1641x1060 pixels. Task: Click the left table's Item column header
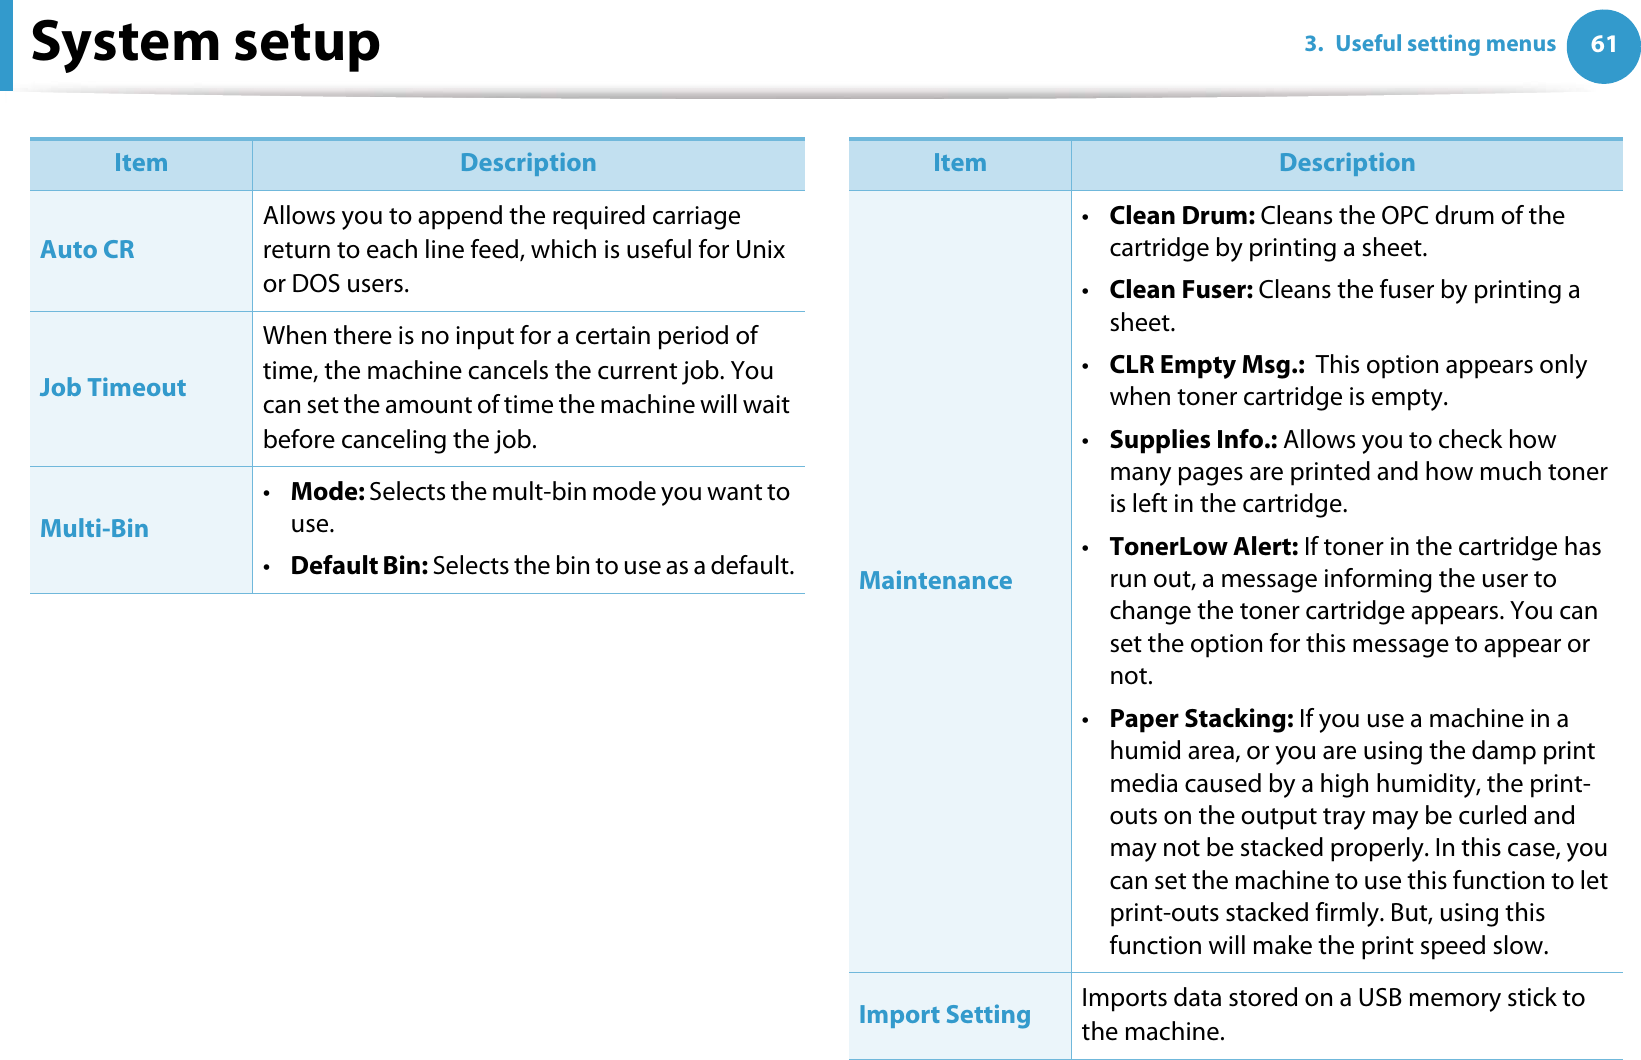point(140,163)
